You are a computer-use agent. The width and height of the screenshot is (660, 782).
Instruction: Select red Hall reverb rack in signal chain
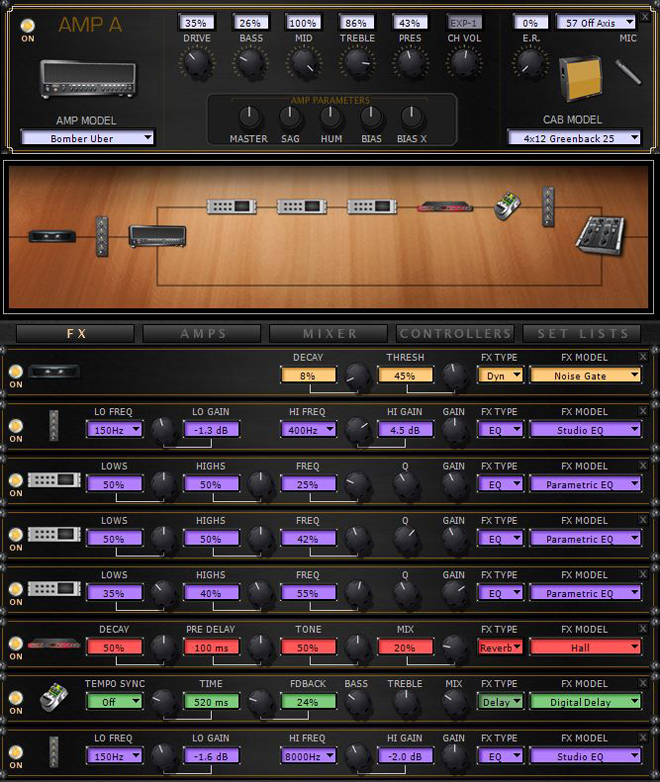coord(445,206)
